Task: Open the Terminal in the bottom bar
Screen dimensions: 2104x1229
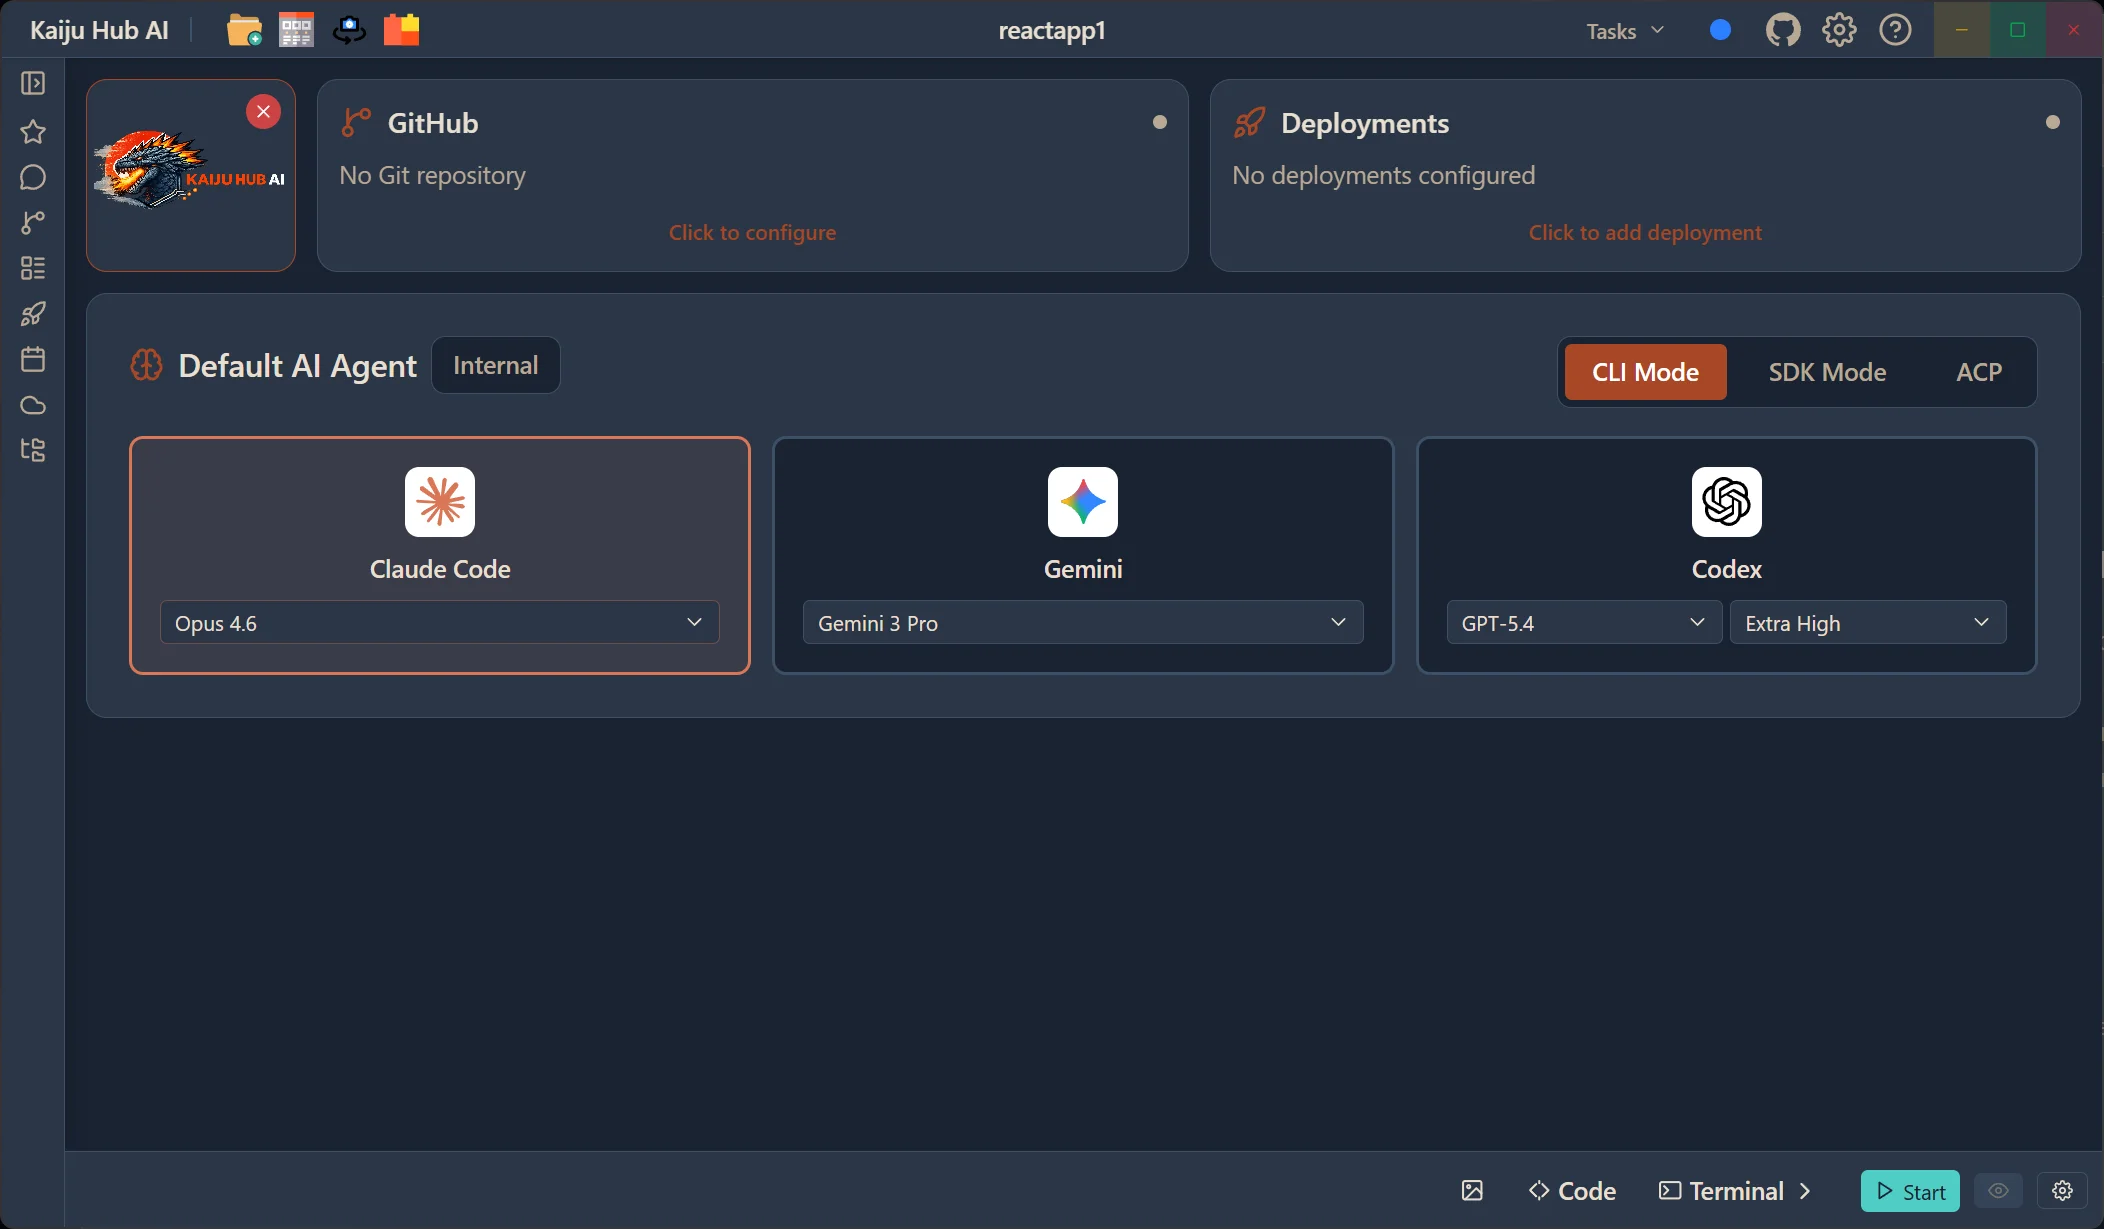Action: coord(1722,1191)
